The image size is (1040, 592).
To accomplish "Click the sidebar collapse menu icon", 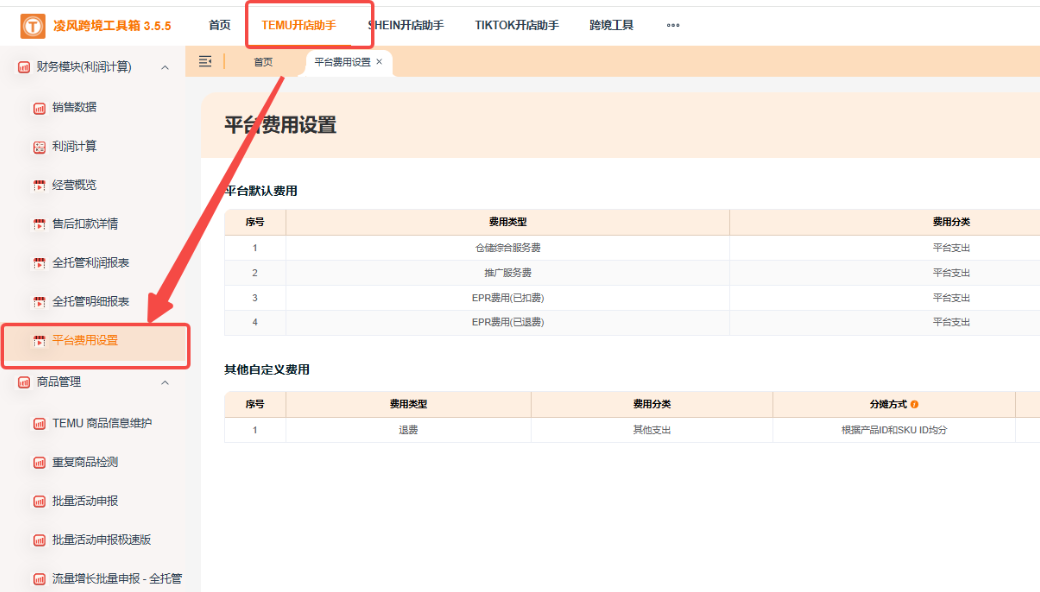I will [x=205, y=62].
